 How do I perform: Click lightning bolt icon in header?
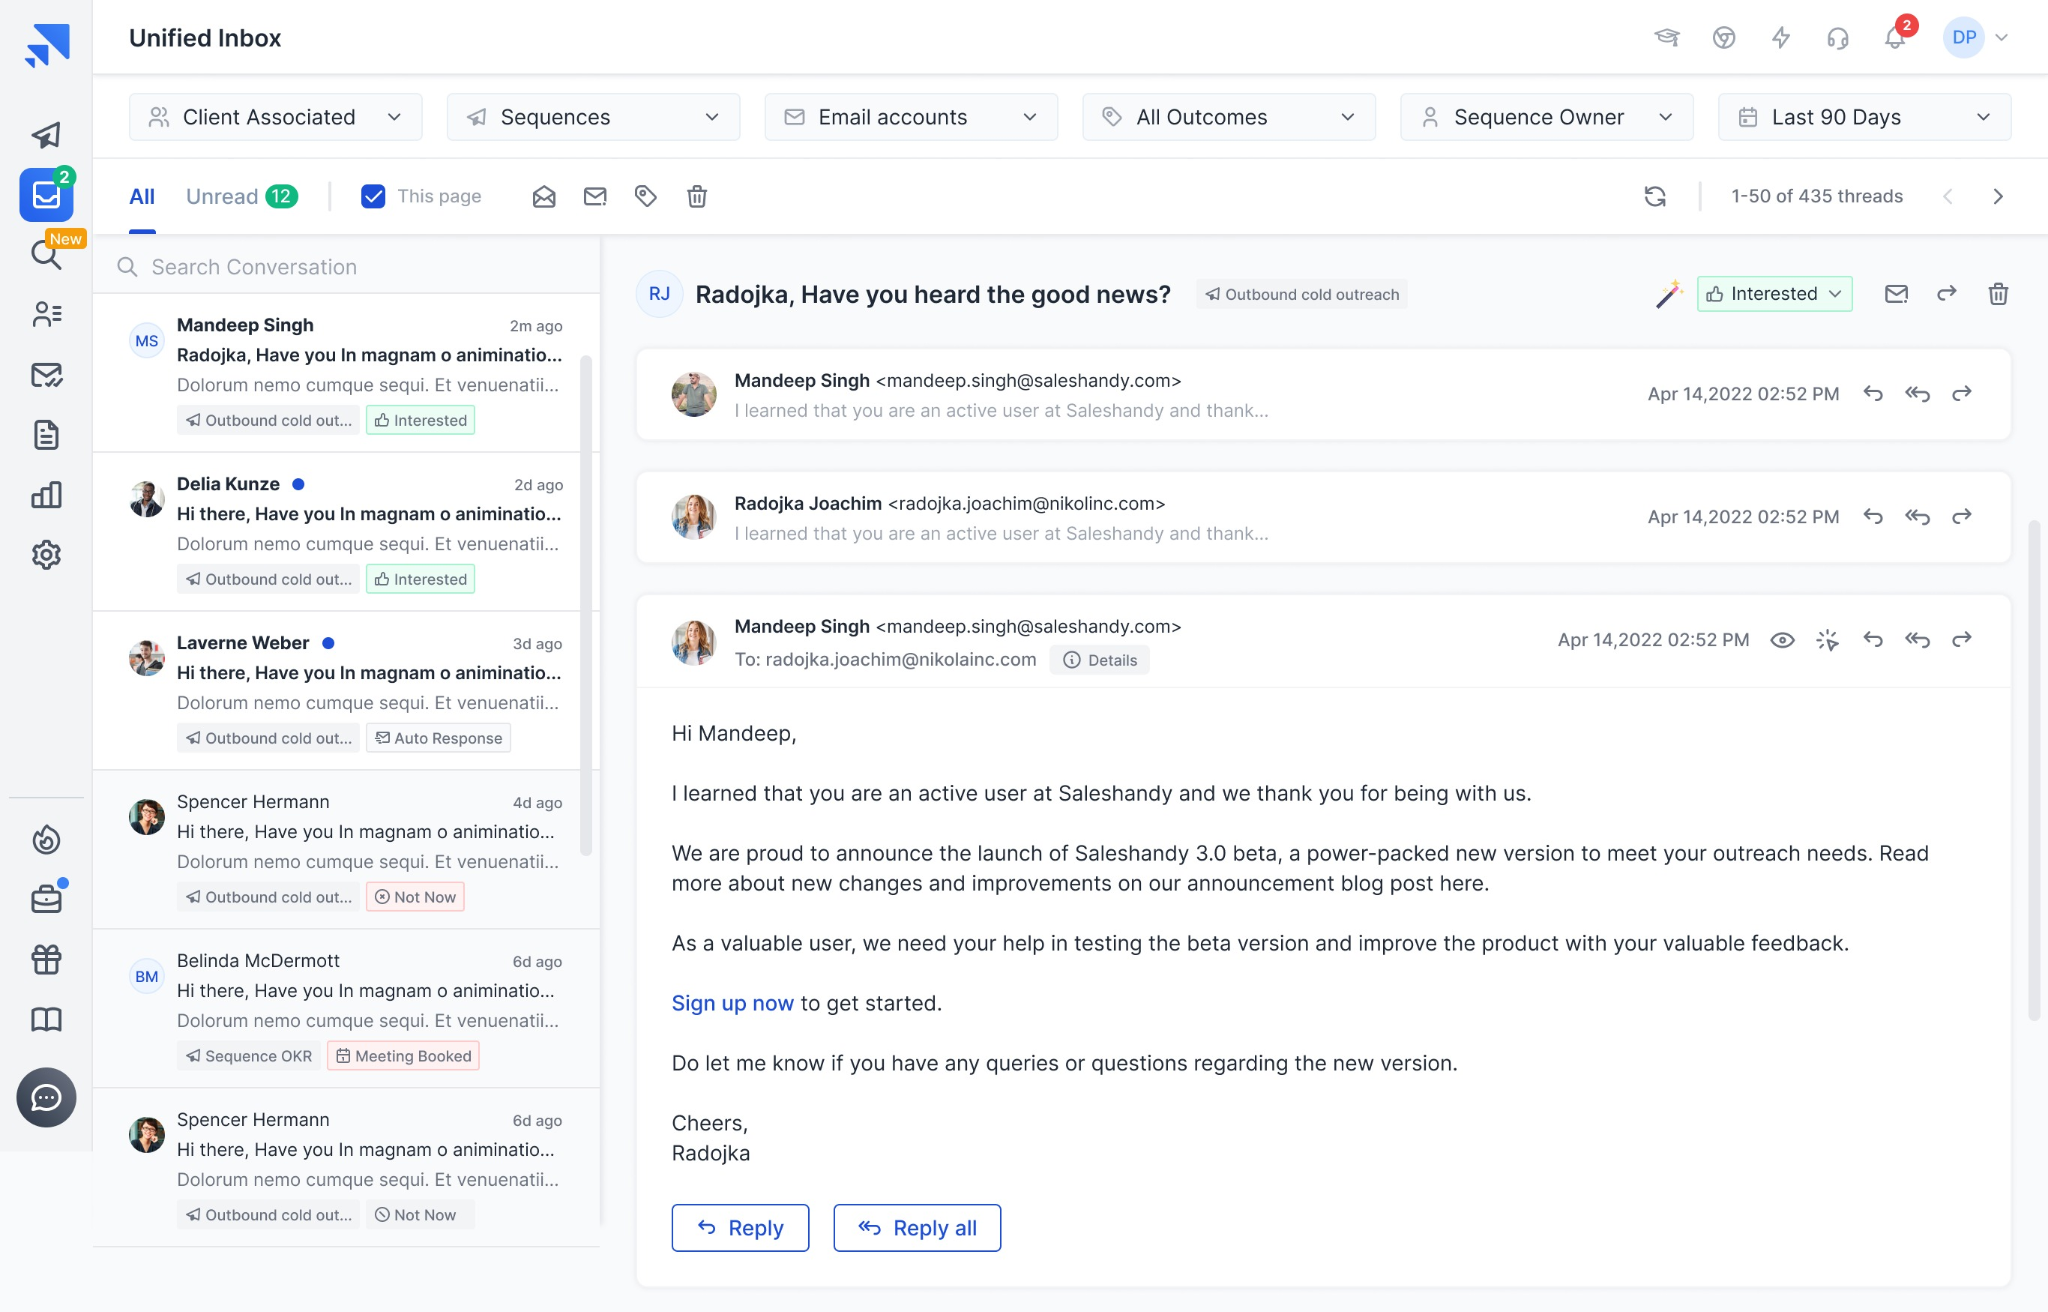(1781, 37)
